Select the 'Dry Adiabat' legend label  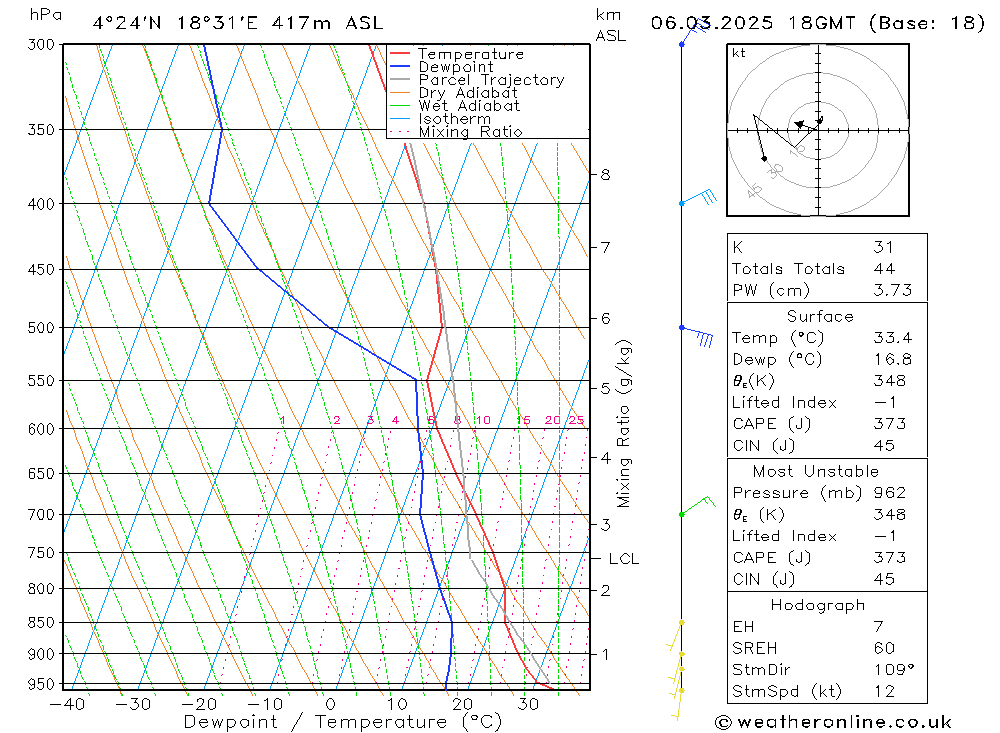[468, 93]
